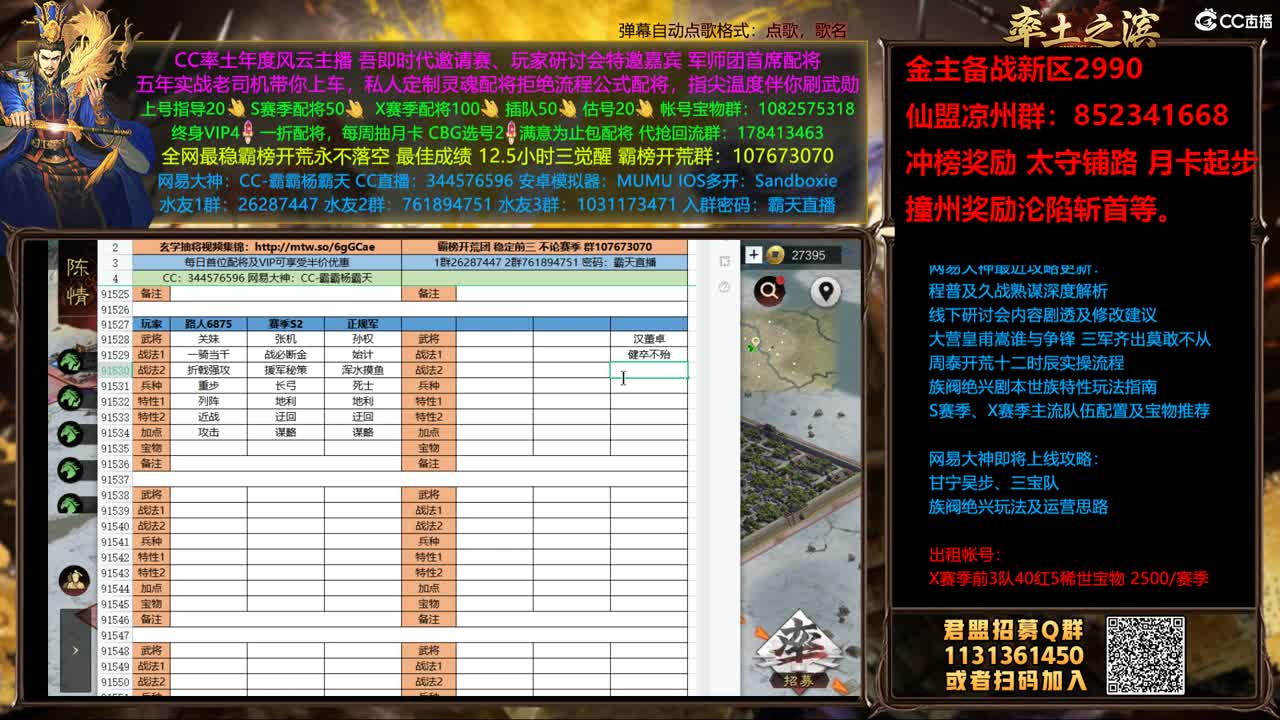Click the 正规军 header cell

(x=362, y=324)
